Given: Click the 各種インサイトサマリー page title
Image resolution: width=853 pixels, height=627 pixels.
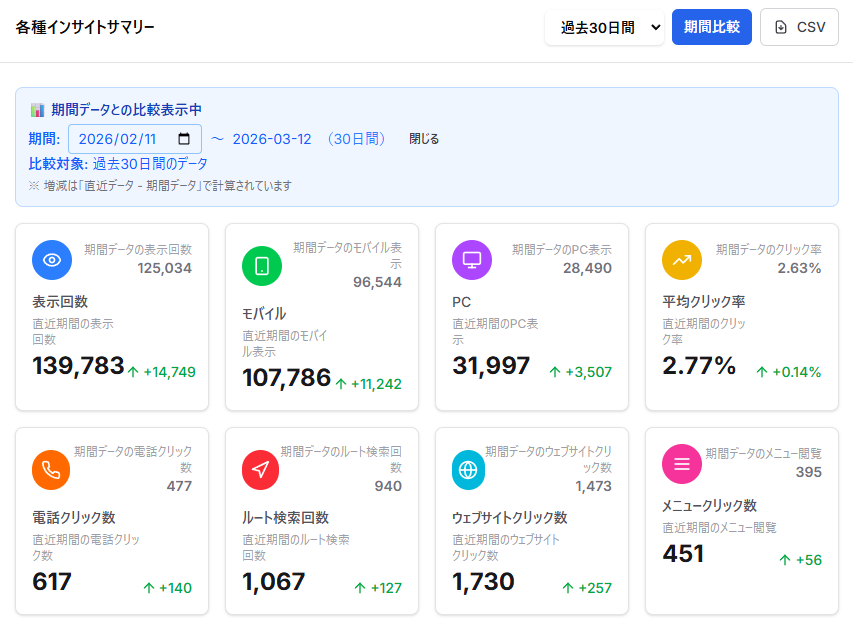Looking at the screenshot, I should coord(85,28).
